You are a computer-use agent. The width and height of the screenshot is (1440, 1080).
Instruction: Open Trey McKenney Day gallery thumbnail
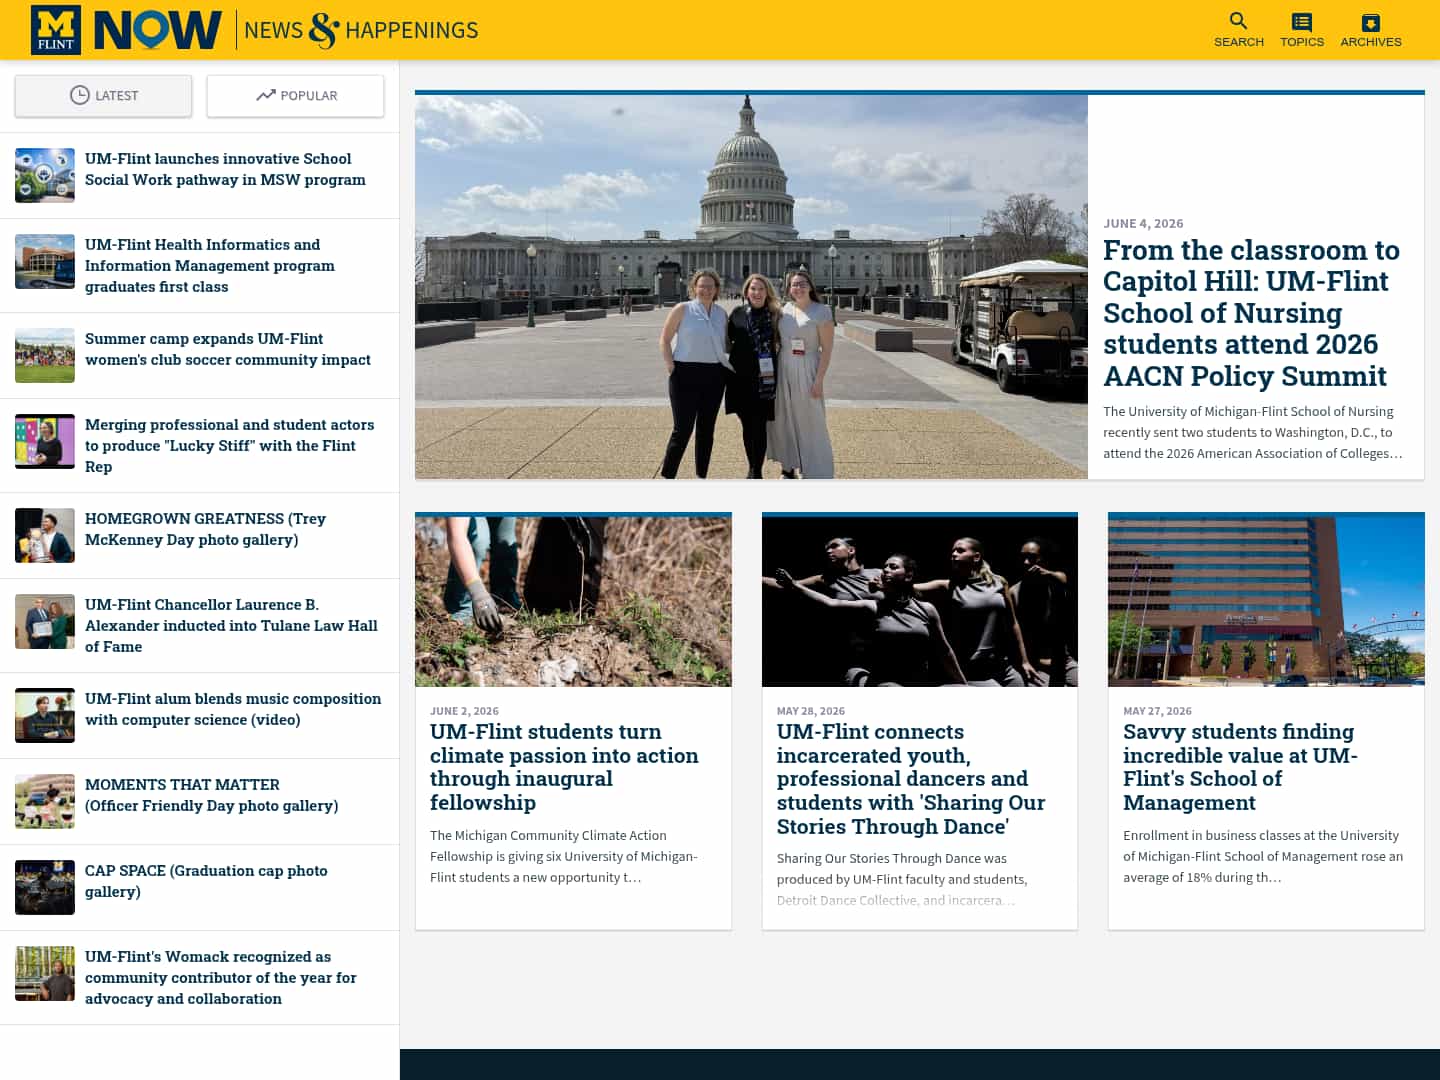(45, 535)
